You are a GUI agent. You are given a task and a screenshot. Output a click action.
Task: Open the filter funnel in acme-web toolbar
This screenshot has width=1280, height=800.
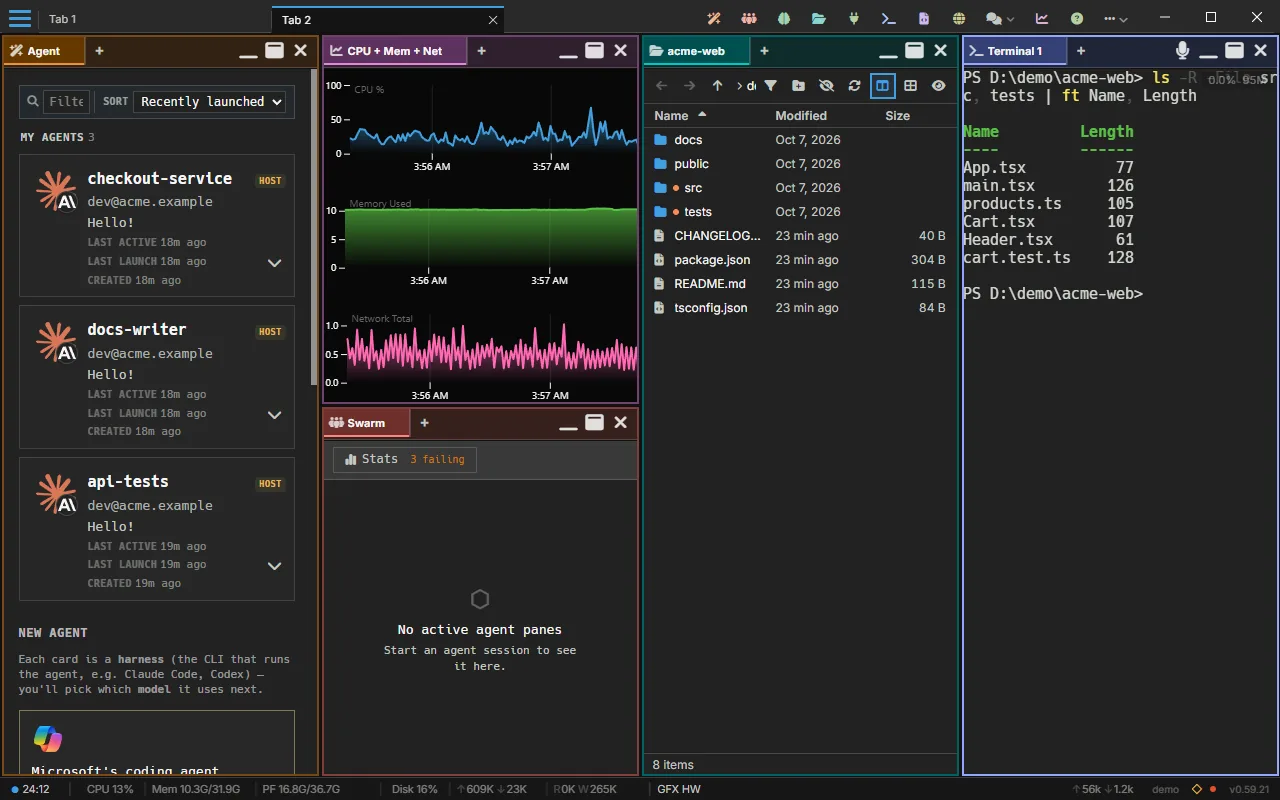(770, 86)
